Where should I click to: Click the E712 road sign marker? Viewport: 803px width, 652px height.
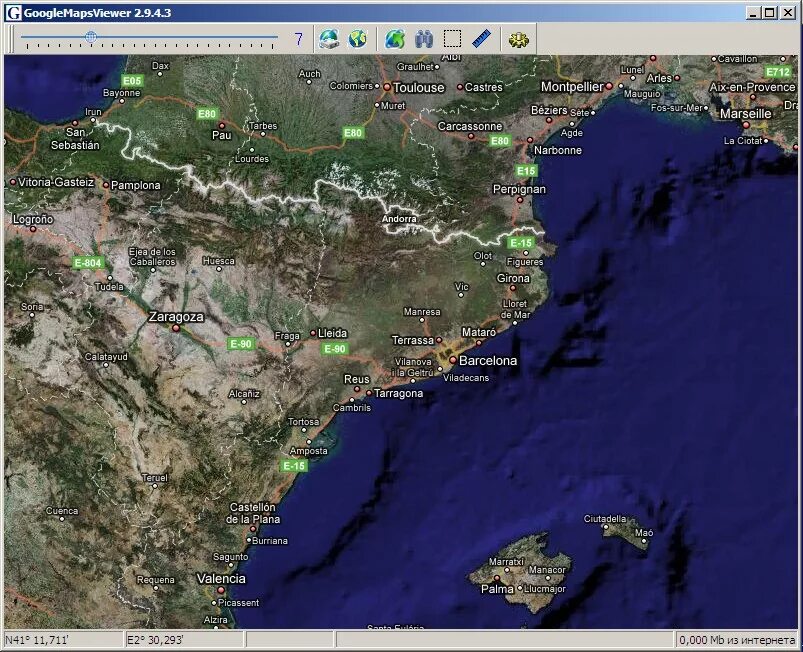click(778, 72)
